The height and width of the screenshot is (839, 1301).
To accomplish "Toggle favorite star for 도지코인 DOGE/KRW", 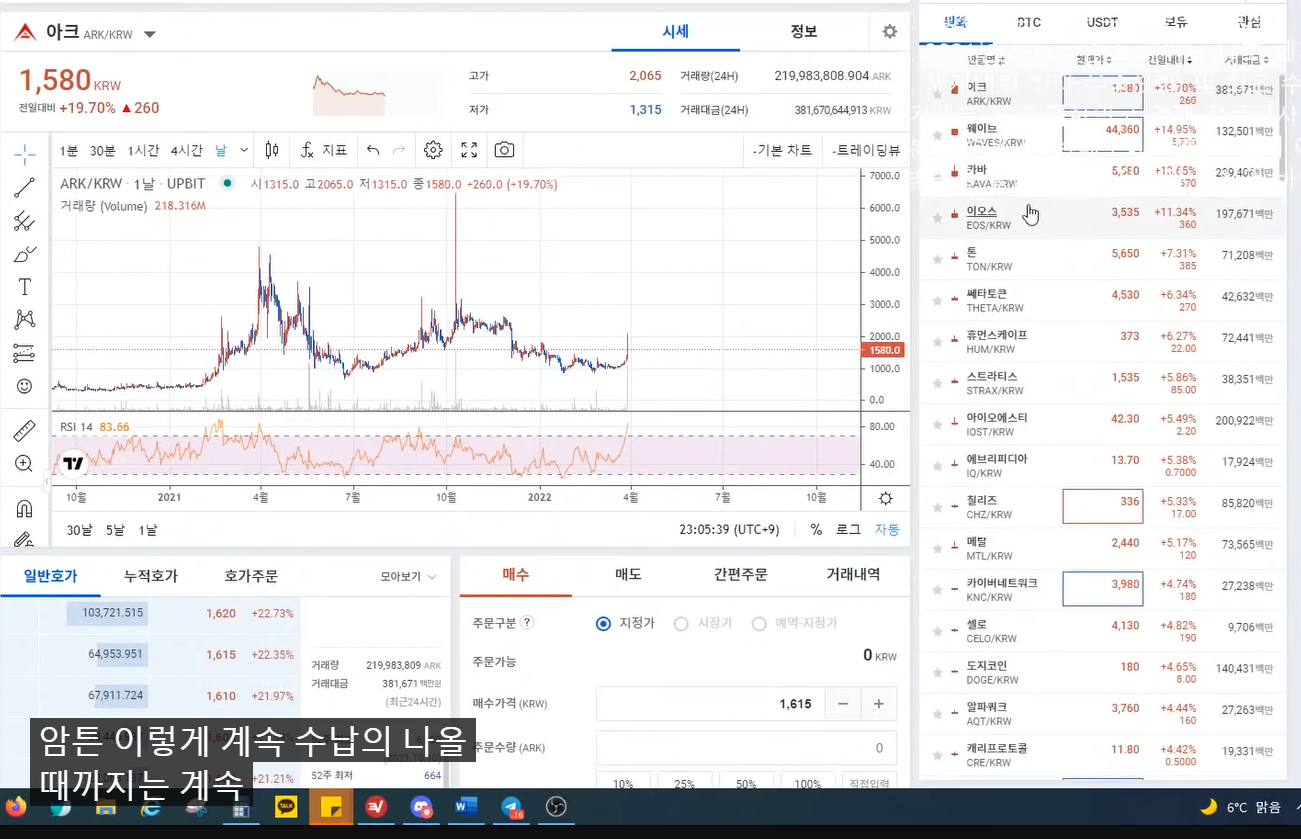I will (937, 672).
